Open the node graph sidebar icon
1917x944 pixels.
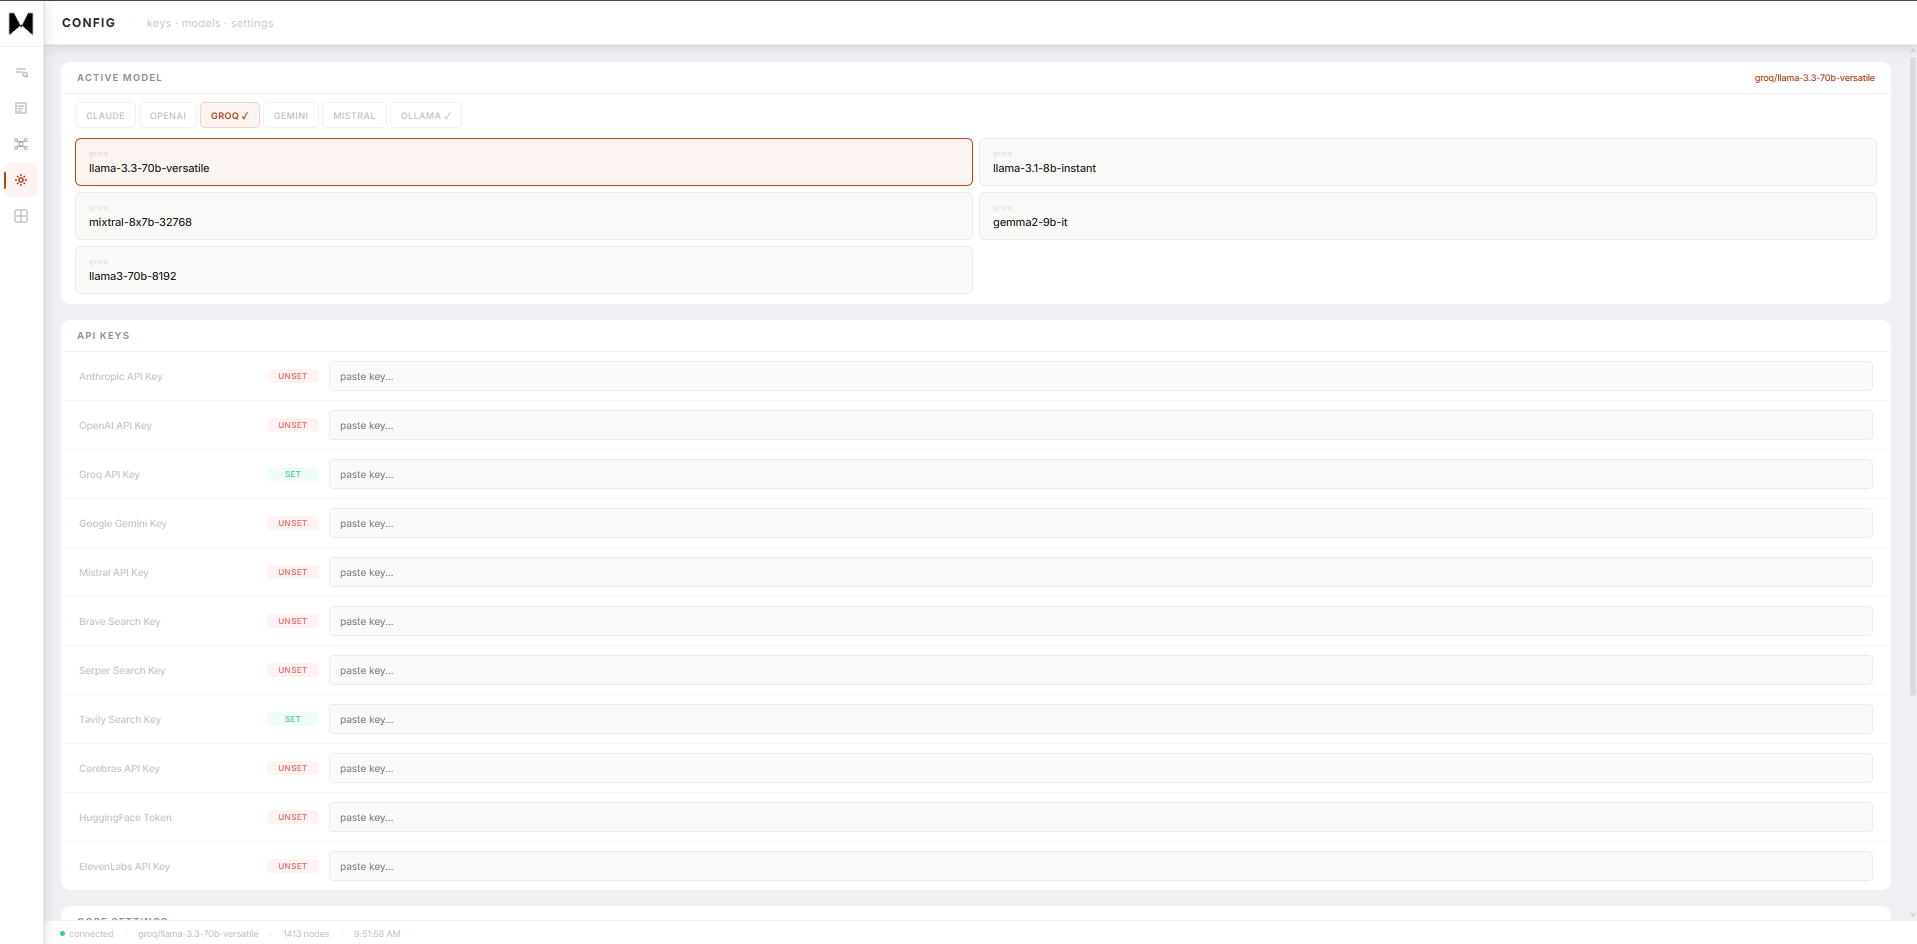pyautogui.click(x=21, y=144)
